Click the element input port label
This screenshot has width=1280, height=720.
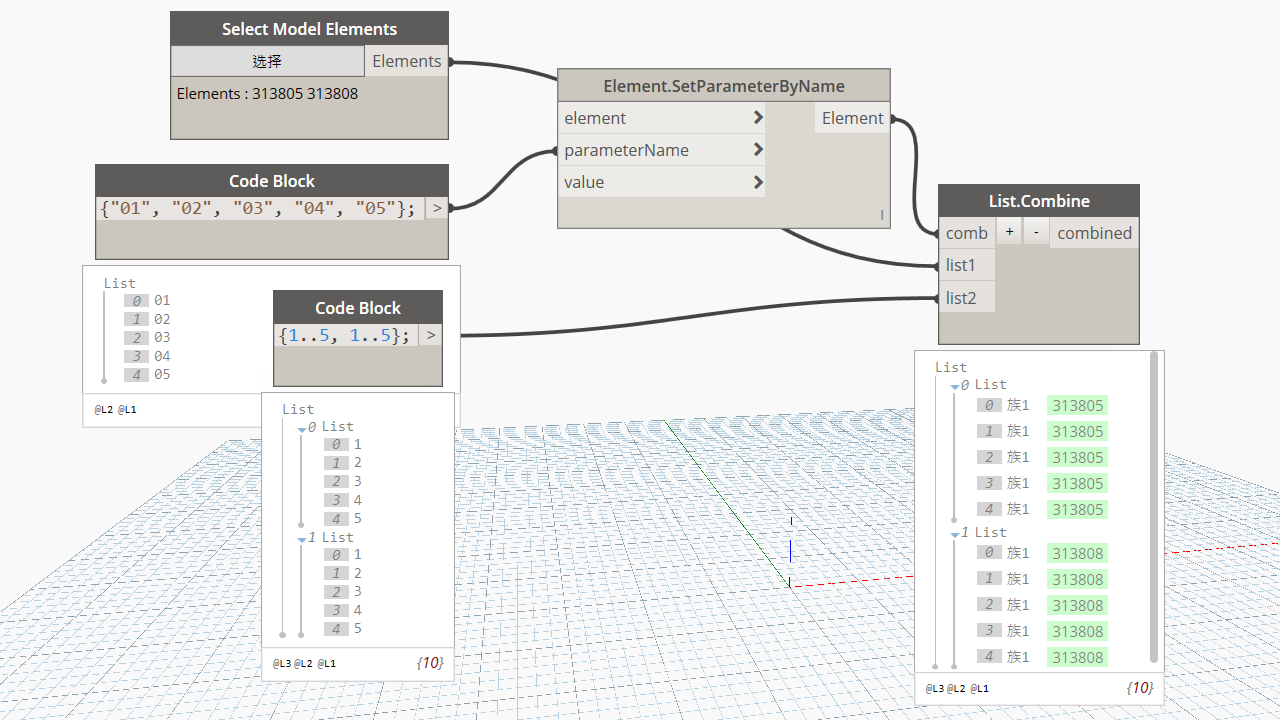pos(595,118)
